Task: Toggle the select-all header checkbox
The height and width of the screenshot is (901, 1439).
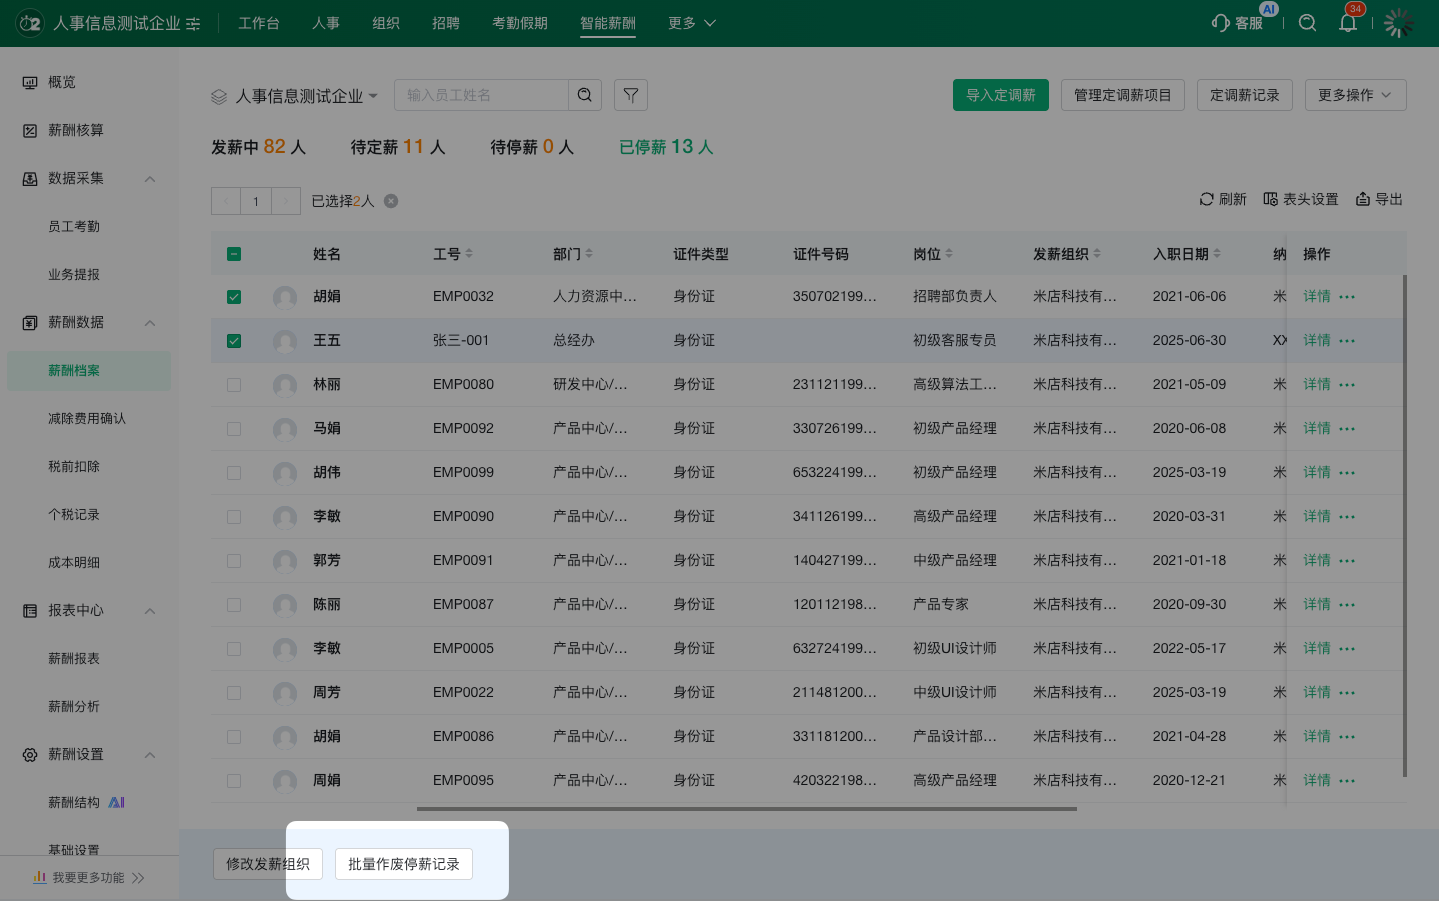Action: point(234,254)
